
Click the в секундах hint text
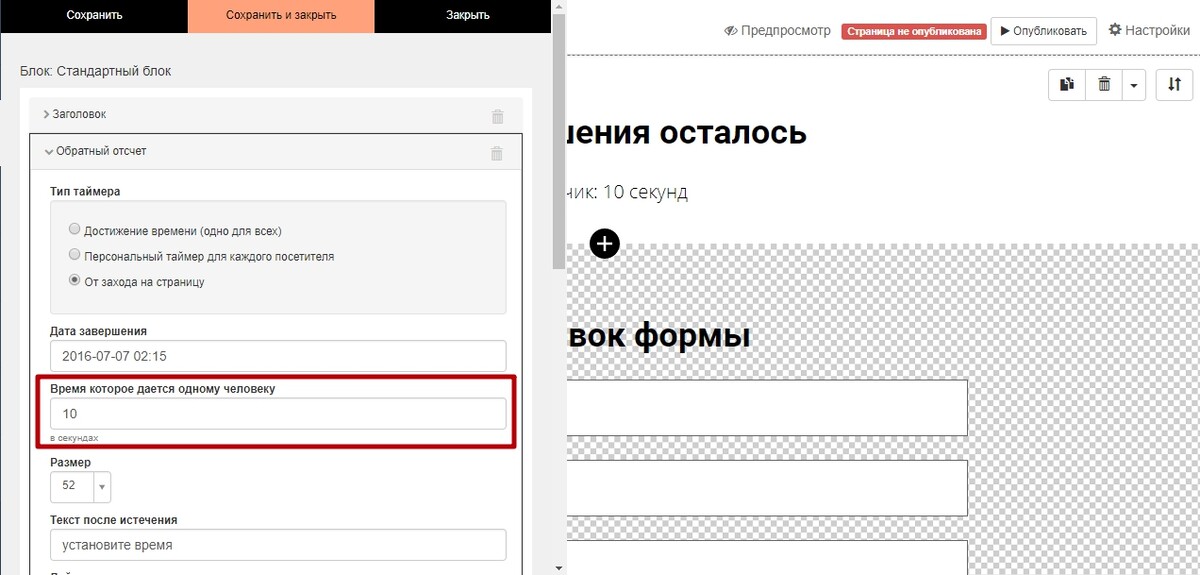pos(74,438)
